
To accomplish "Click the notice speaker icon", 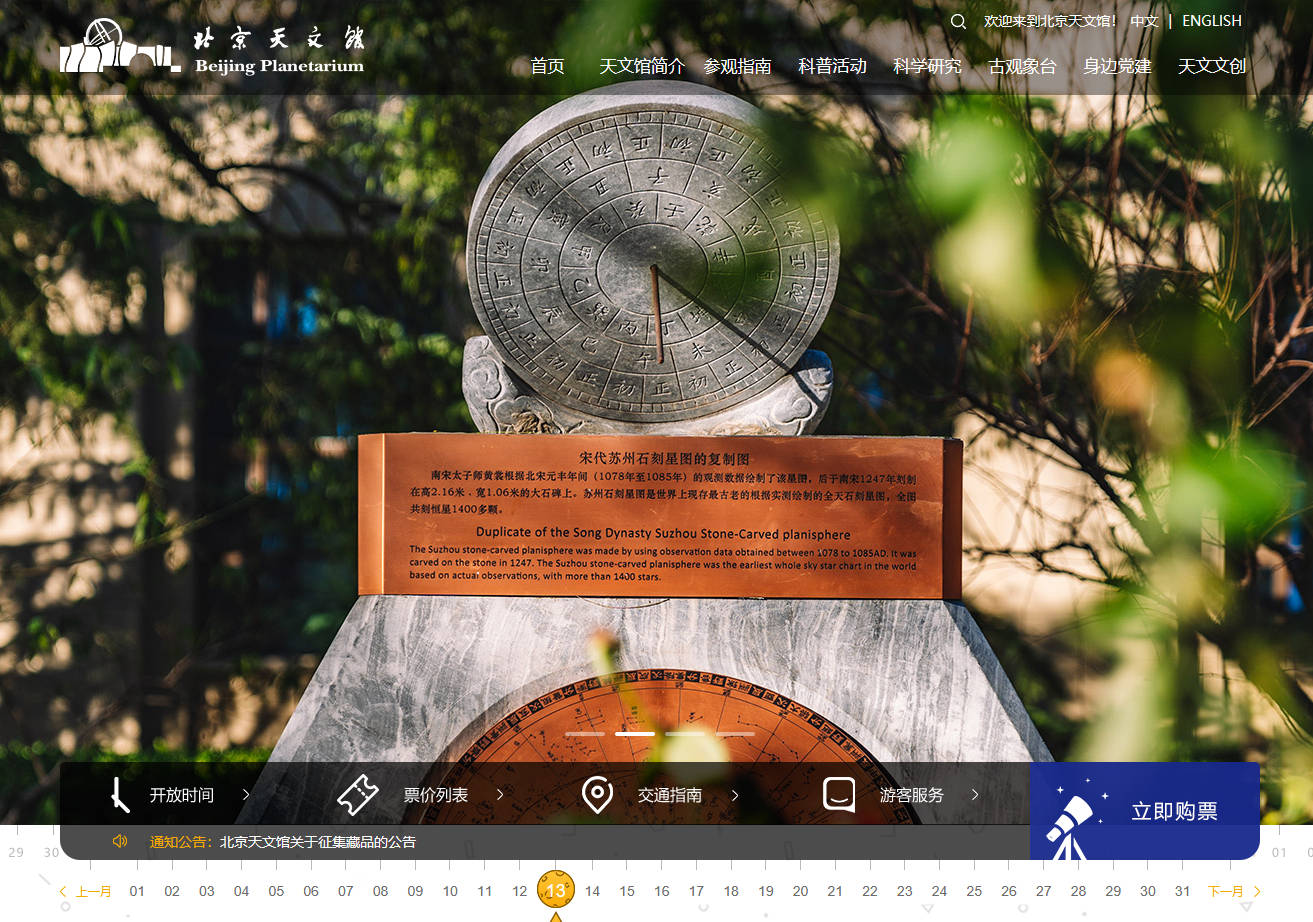I will (x=120, y=841).
